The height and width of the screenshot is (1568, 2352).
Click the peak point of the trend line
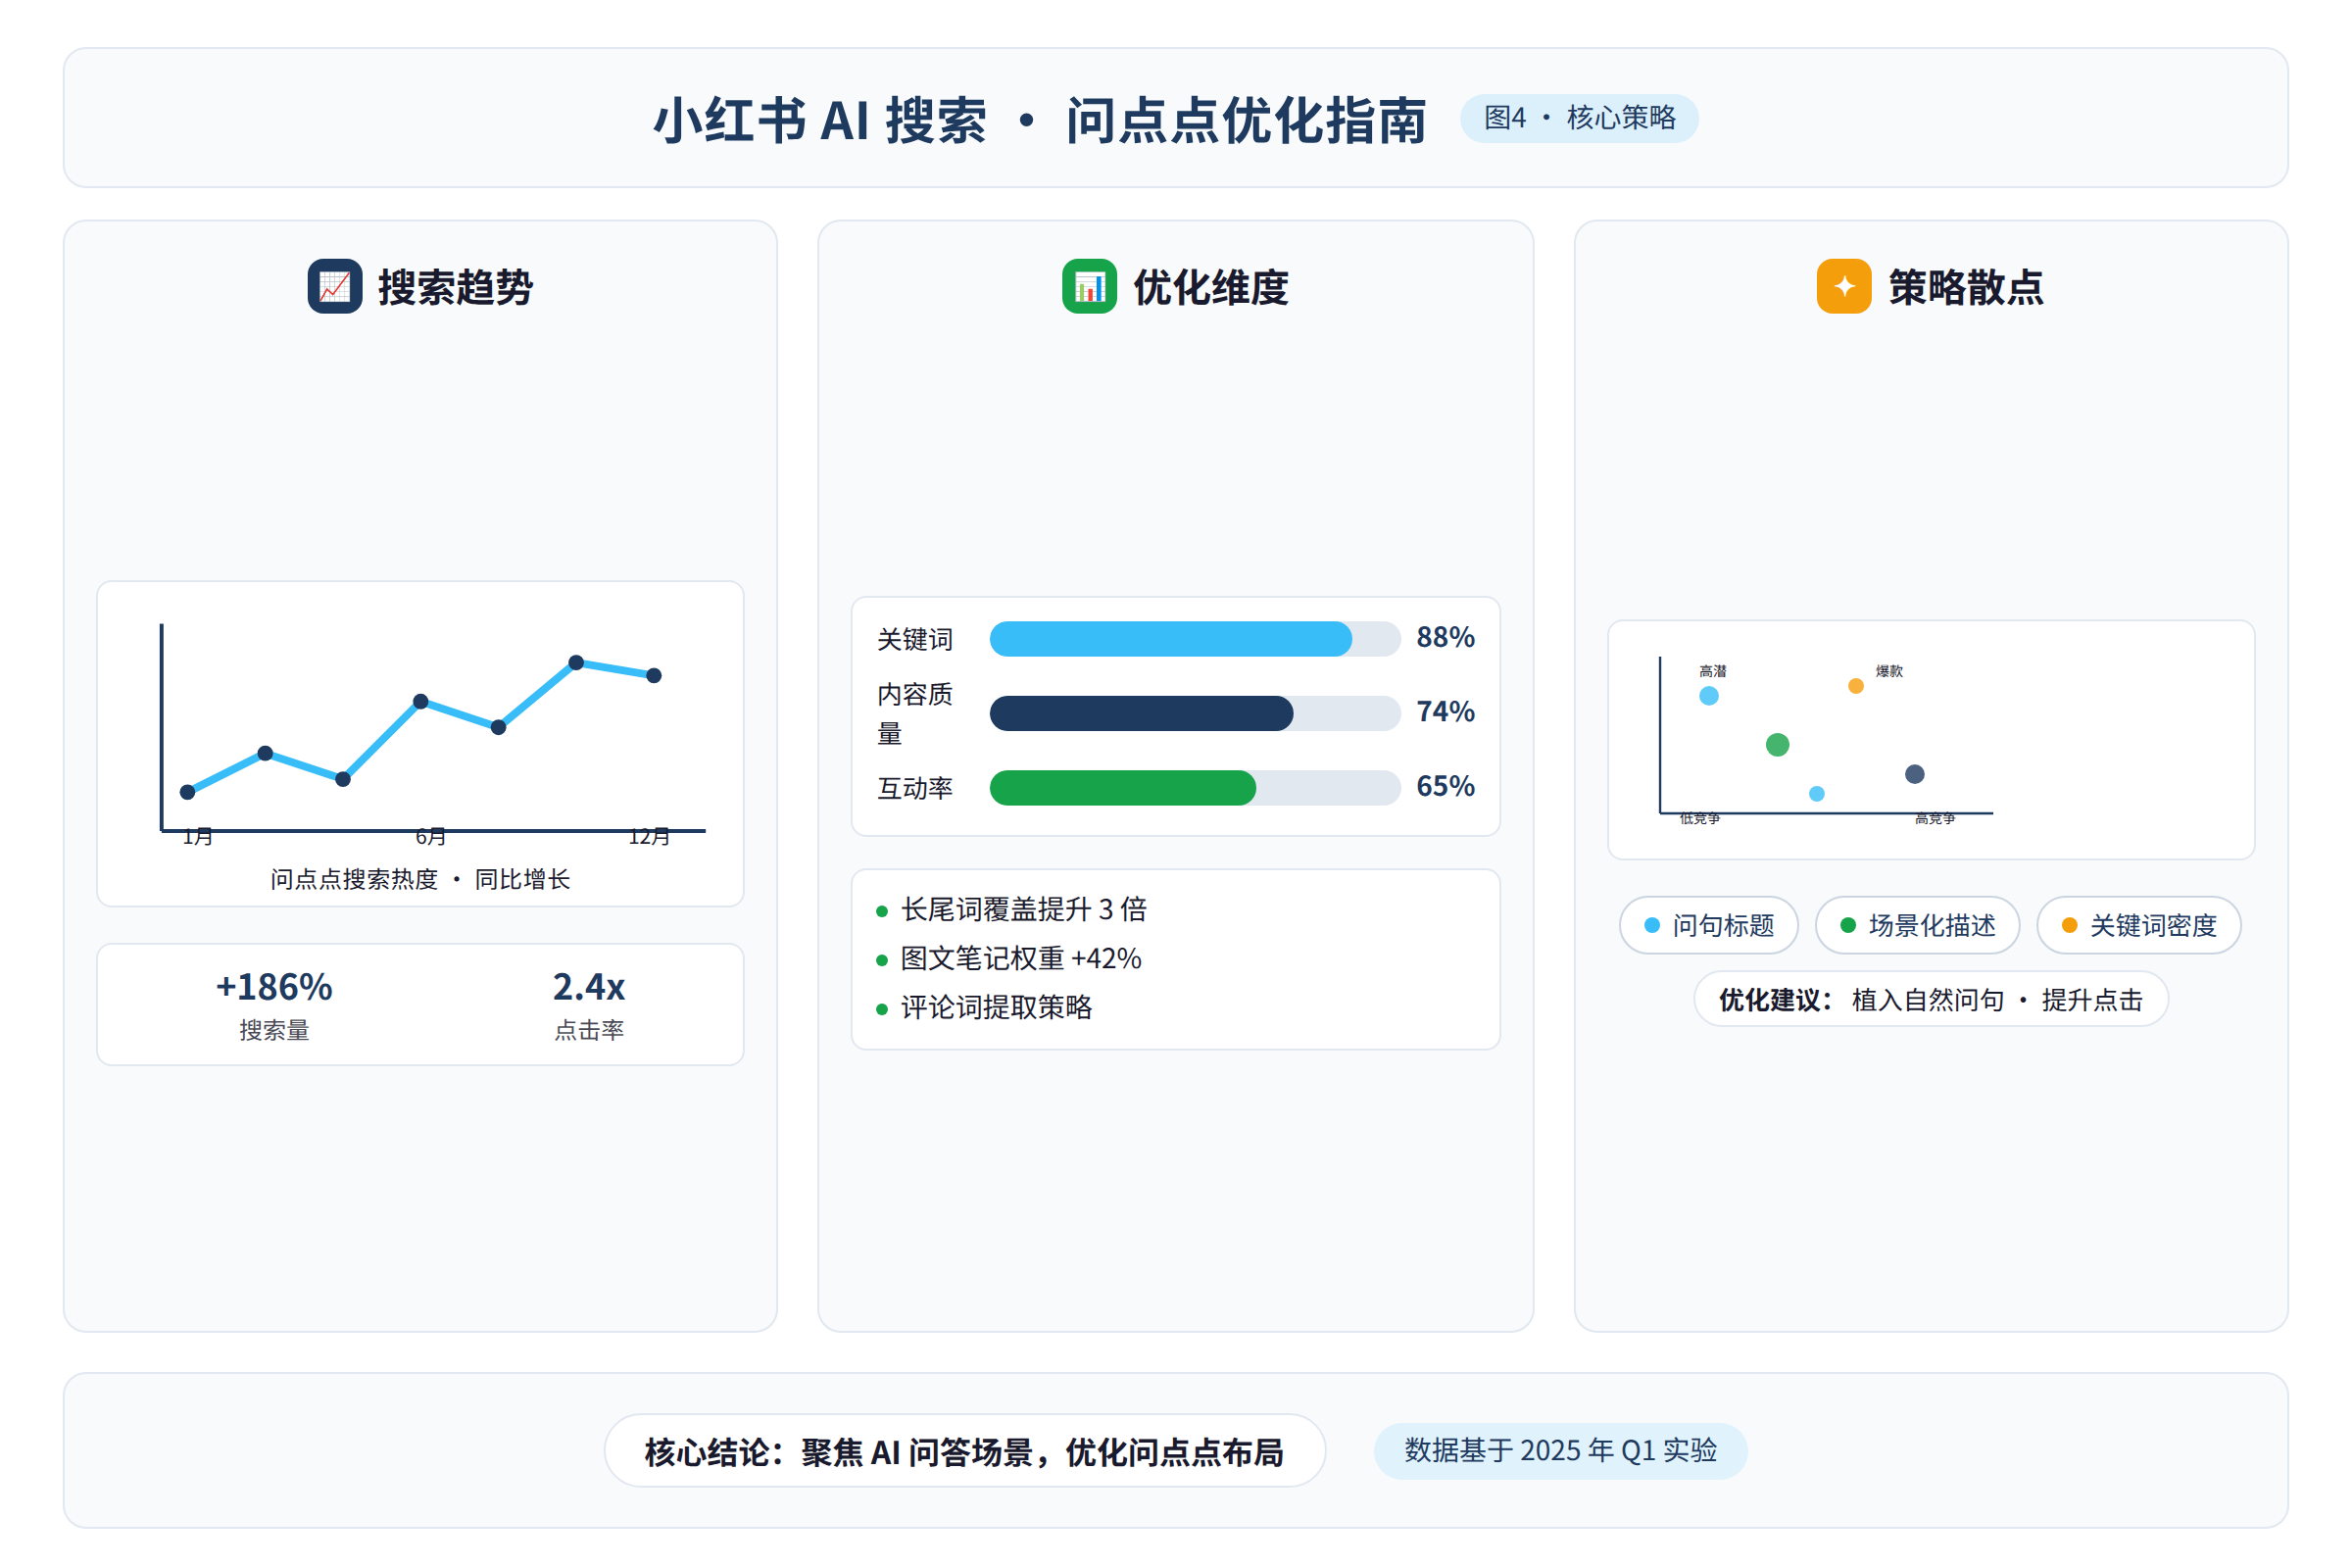tap(576, 663)
